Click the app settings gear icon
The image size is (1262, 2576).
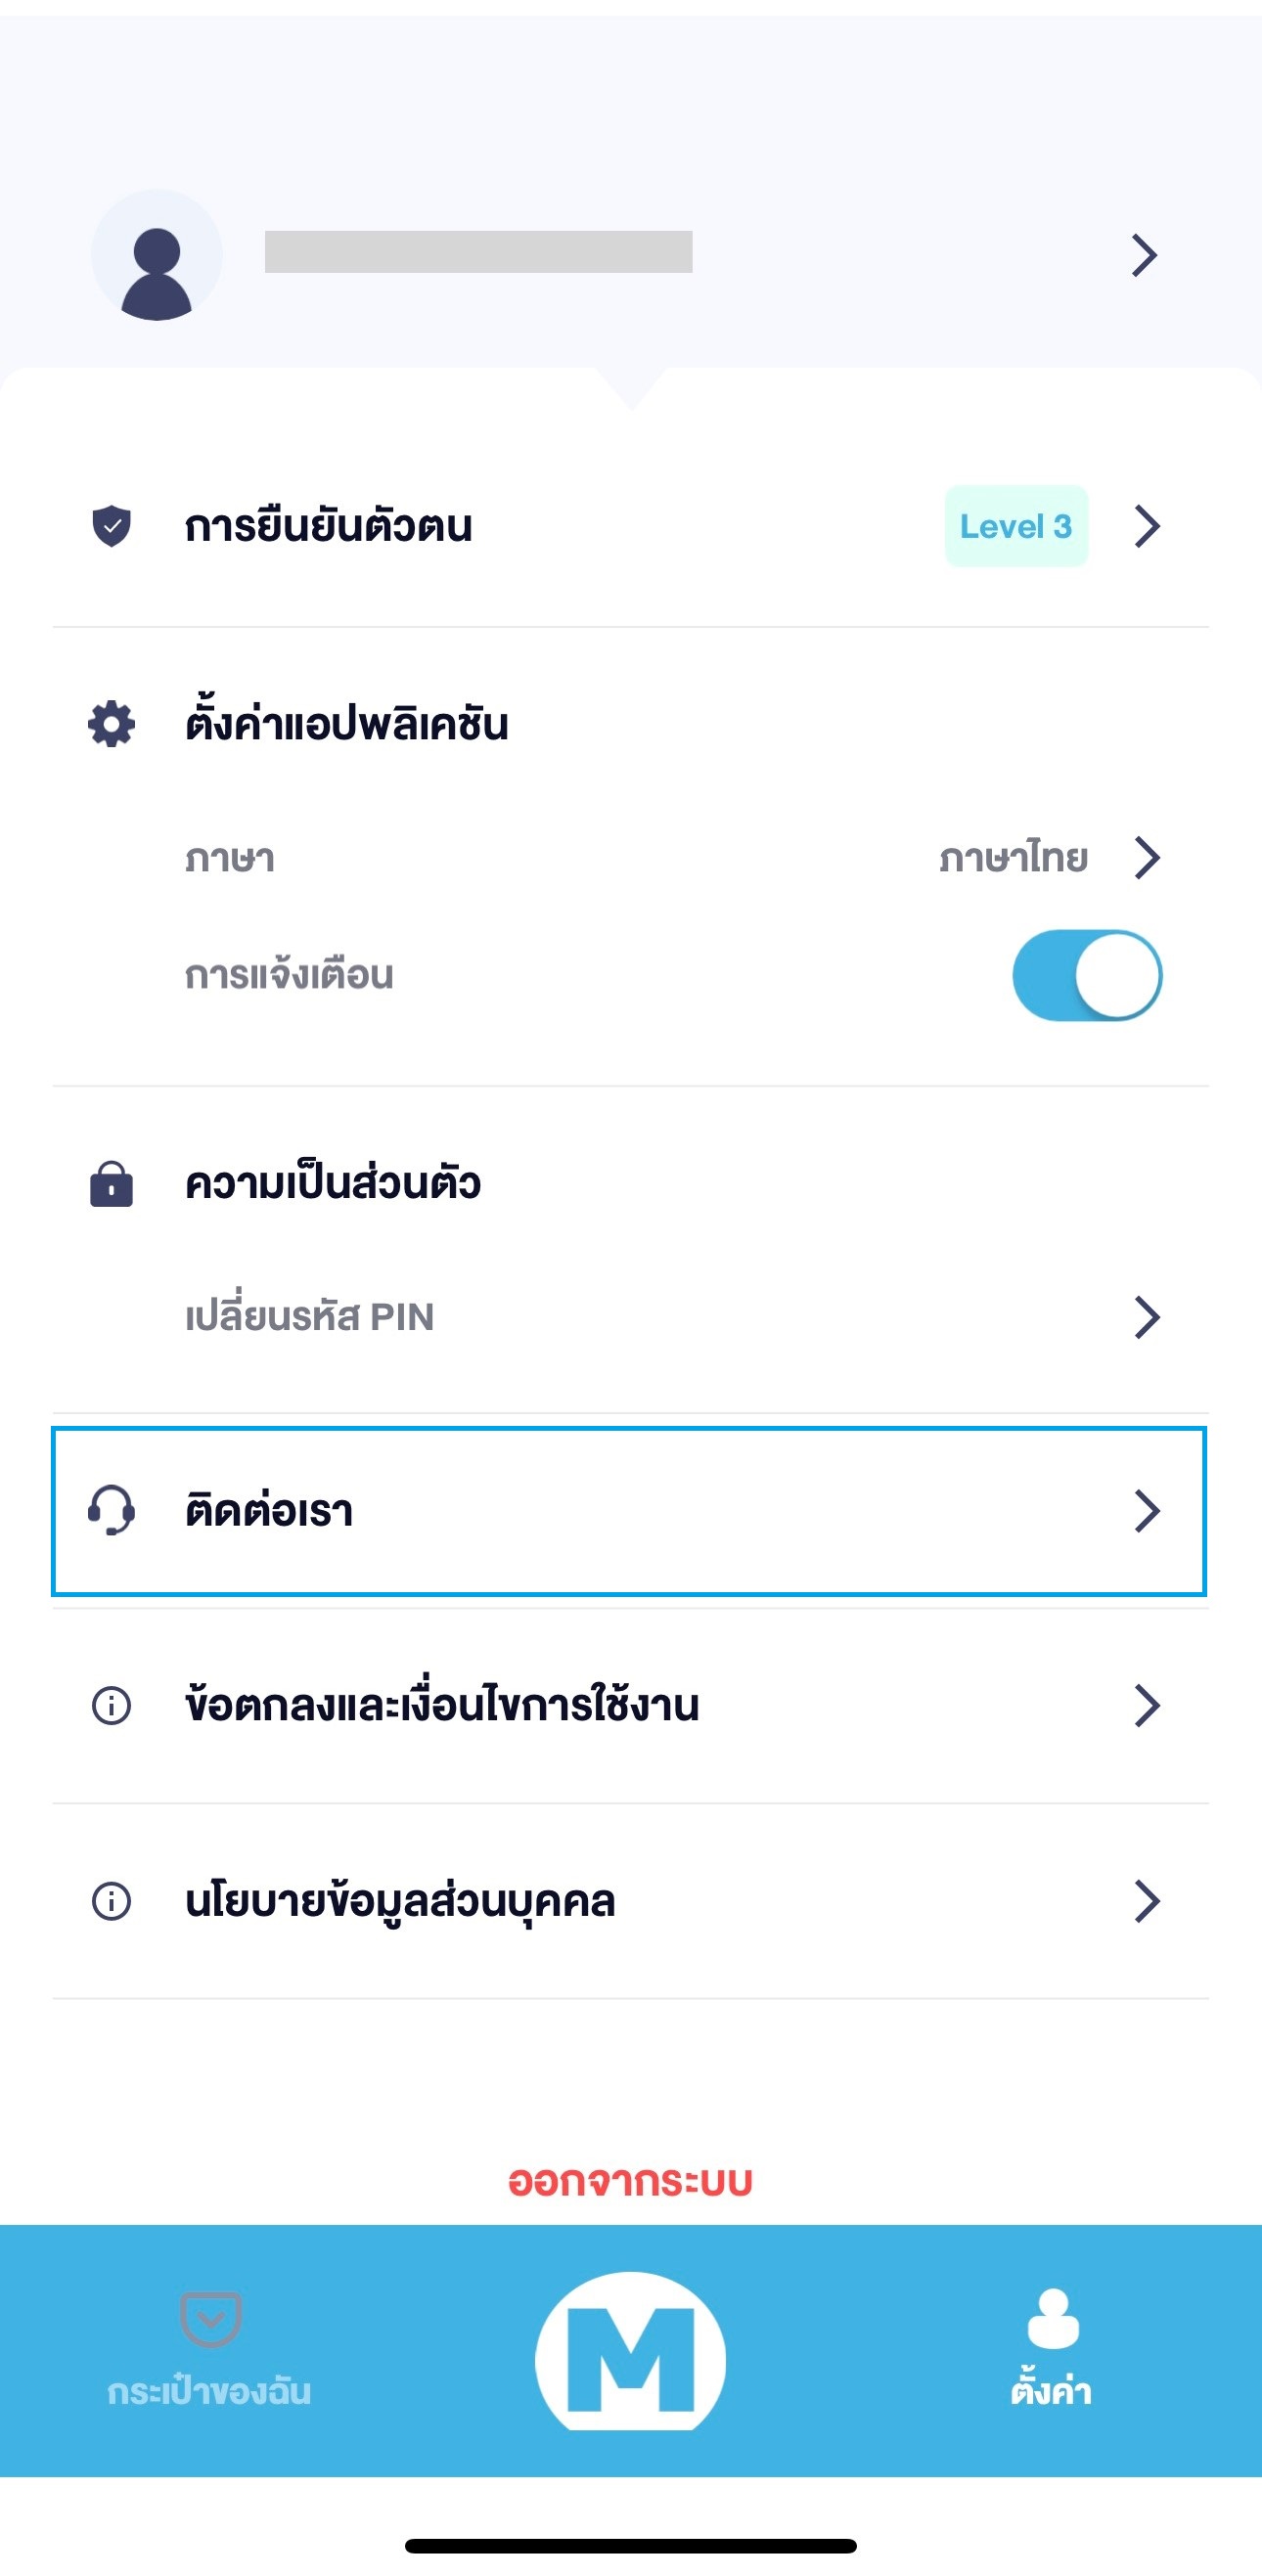click(111, 724)
